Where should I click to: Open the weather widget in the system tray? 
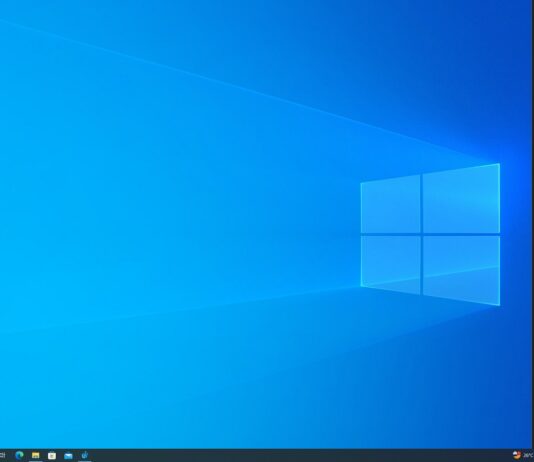click(523, 455)
